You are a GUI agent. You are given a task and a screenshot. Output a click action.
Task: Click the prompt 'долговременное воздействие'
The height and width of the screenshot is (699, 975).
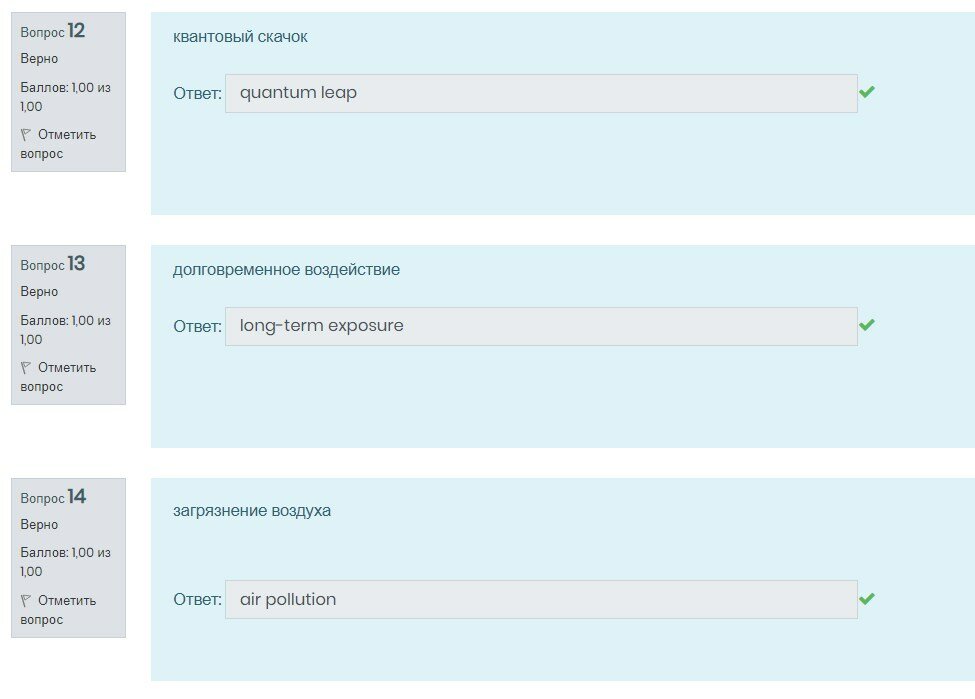286,270
